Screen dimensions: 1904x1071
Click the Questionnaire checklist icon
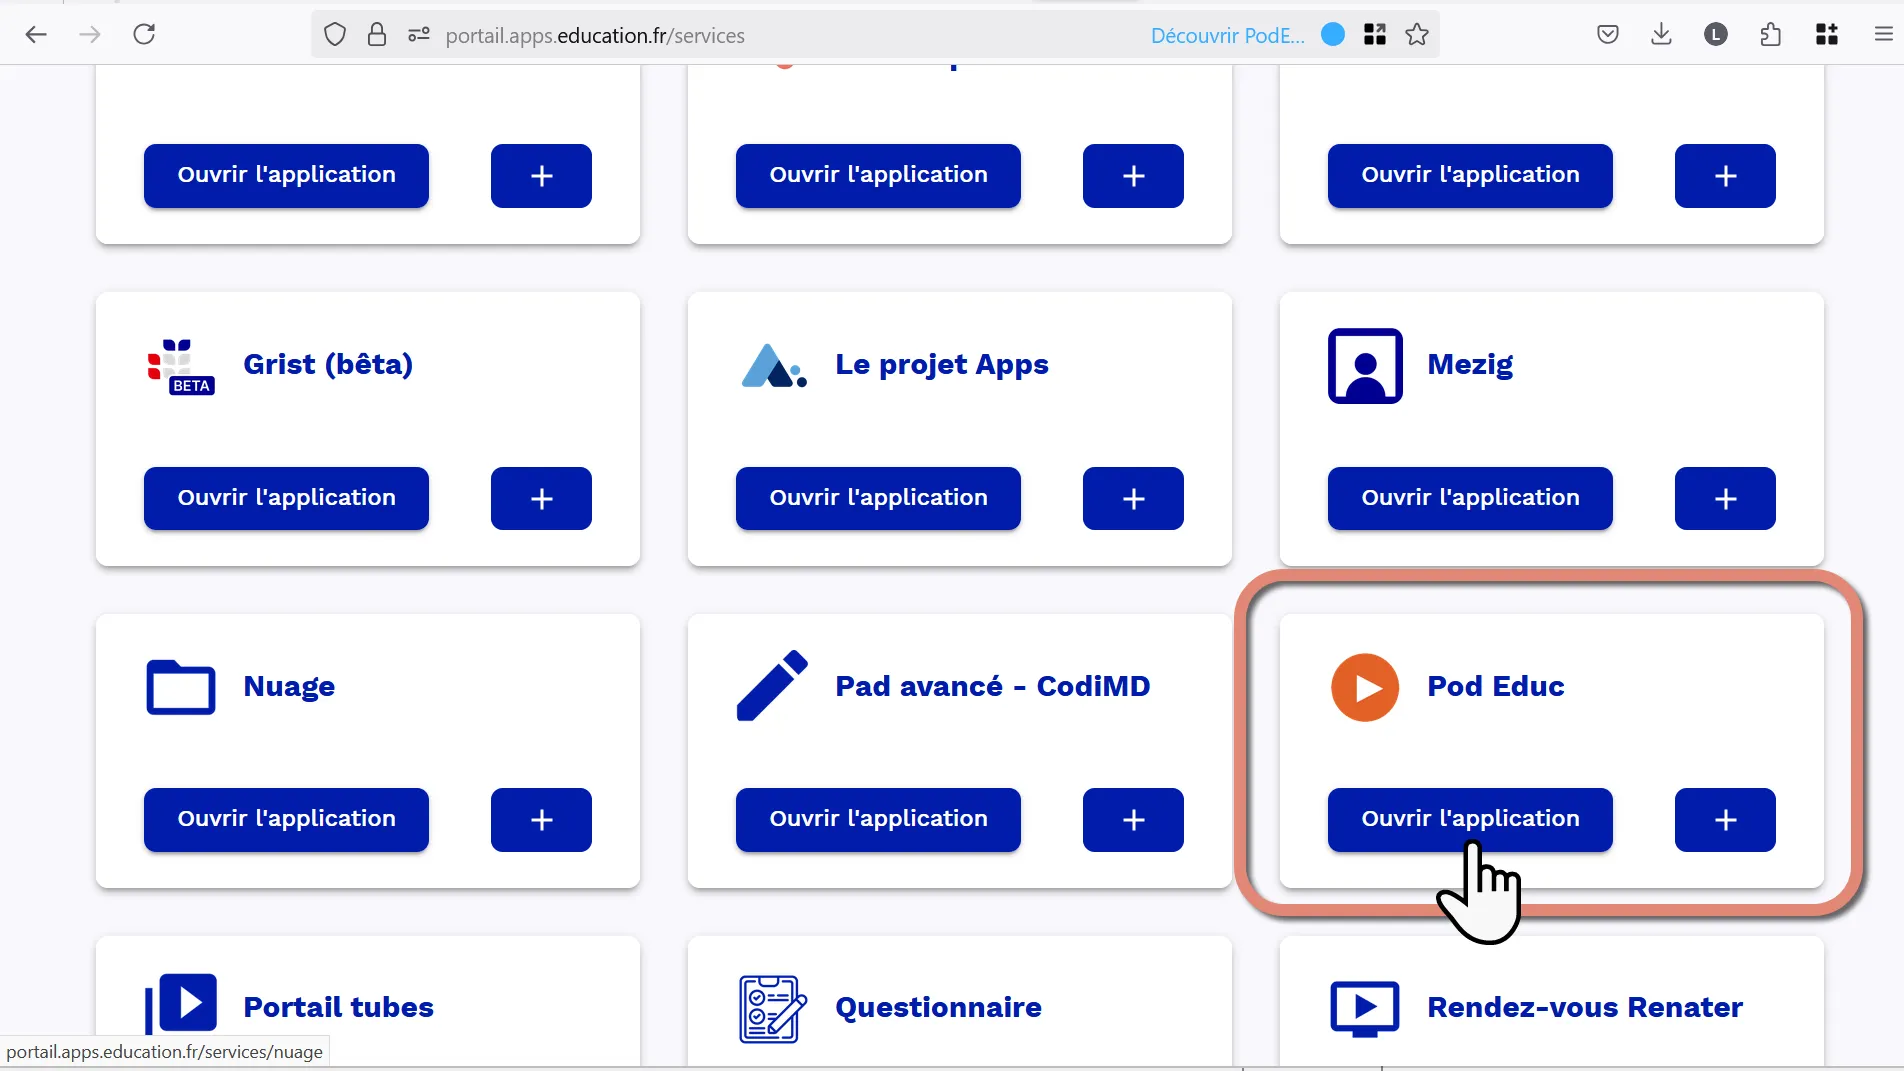tap(773, 1009)
